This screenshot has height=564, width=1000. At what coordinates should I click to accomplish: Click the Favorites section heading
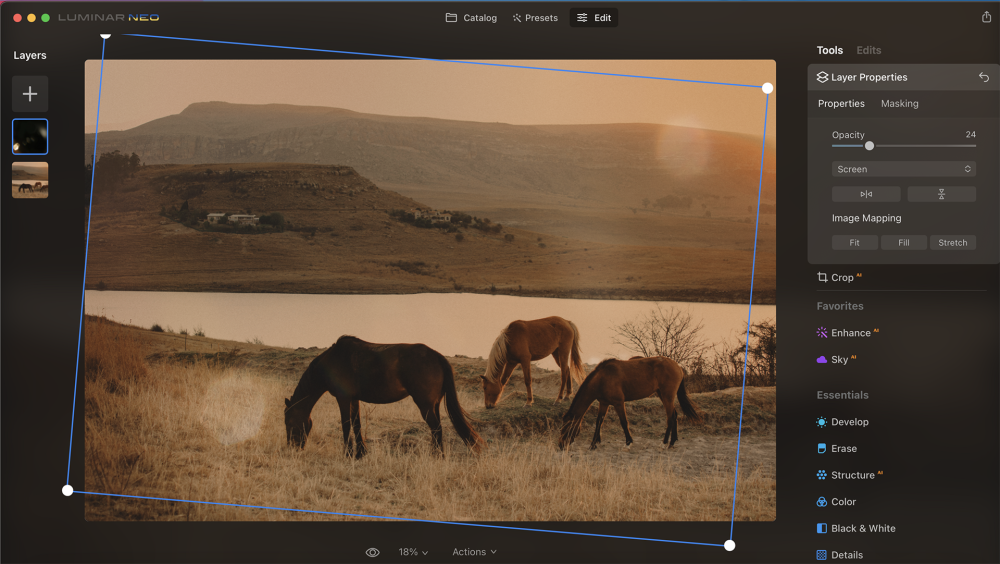point(840,306)
